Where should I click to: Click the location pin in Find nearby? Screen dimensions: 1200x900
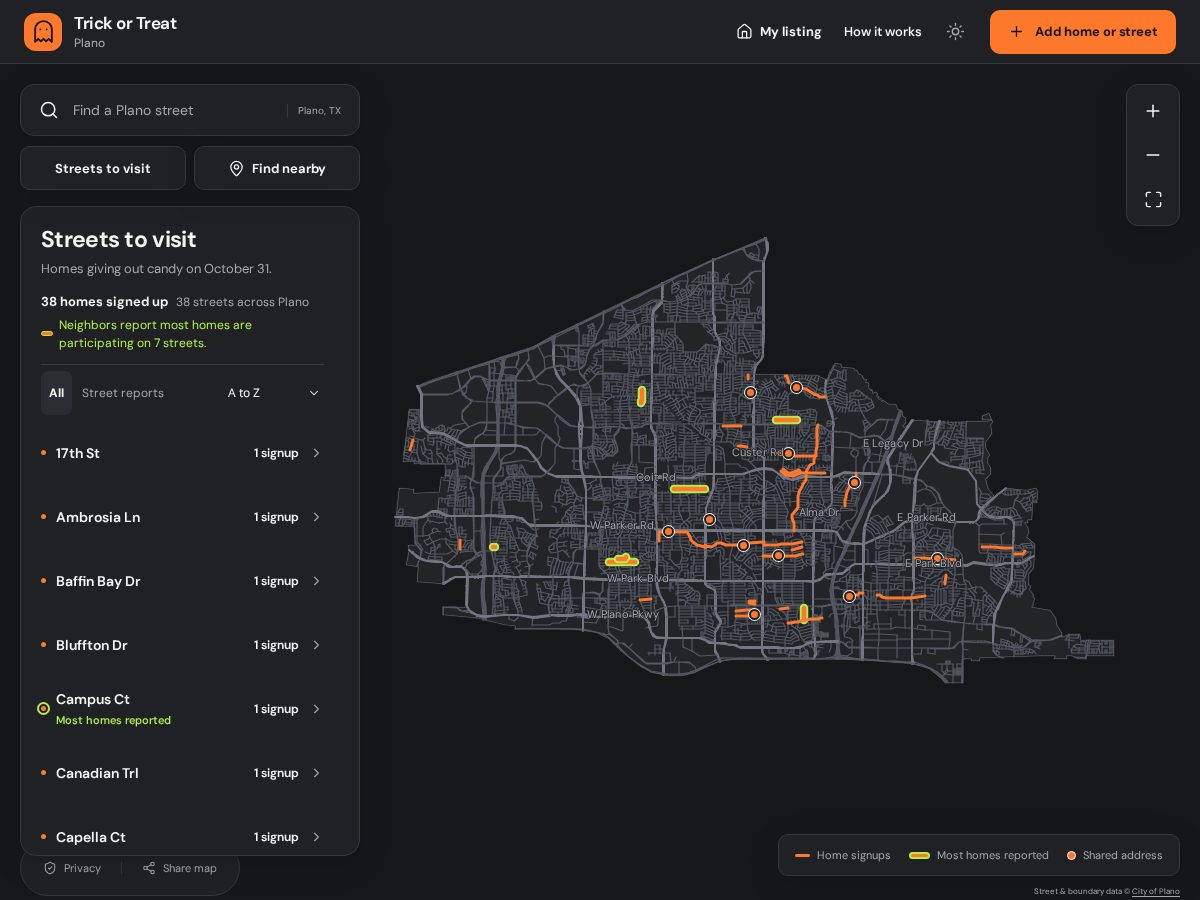(236, 168)
